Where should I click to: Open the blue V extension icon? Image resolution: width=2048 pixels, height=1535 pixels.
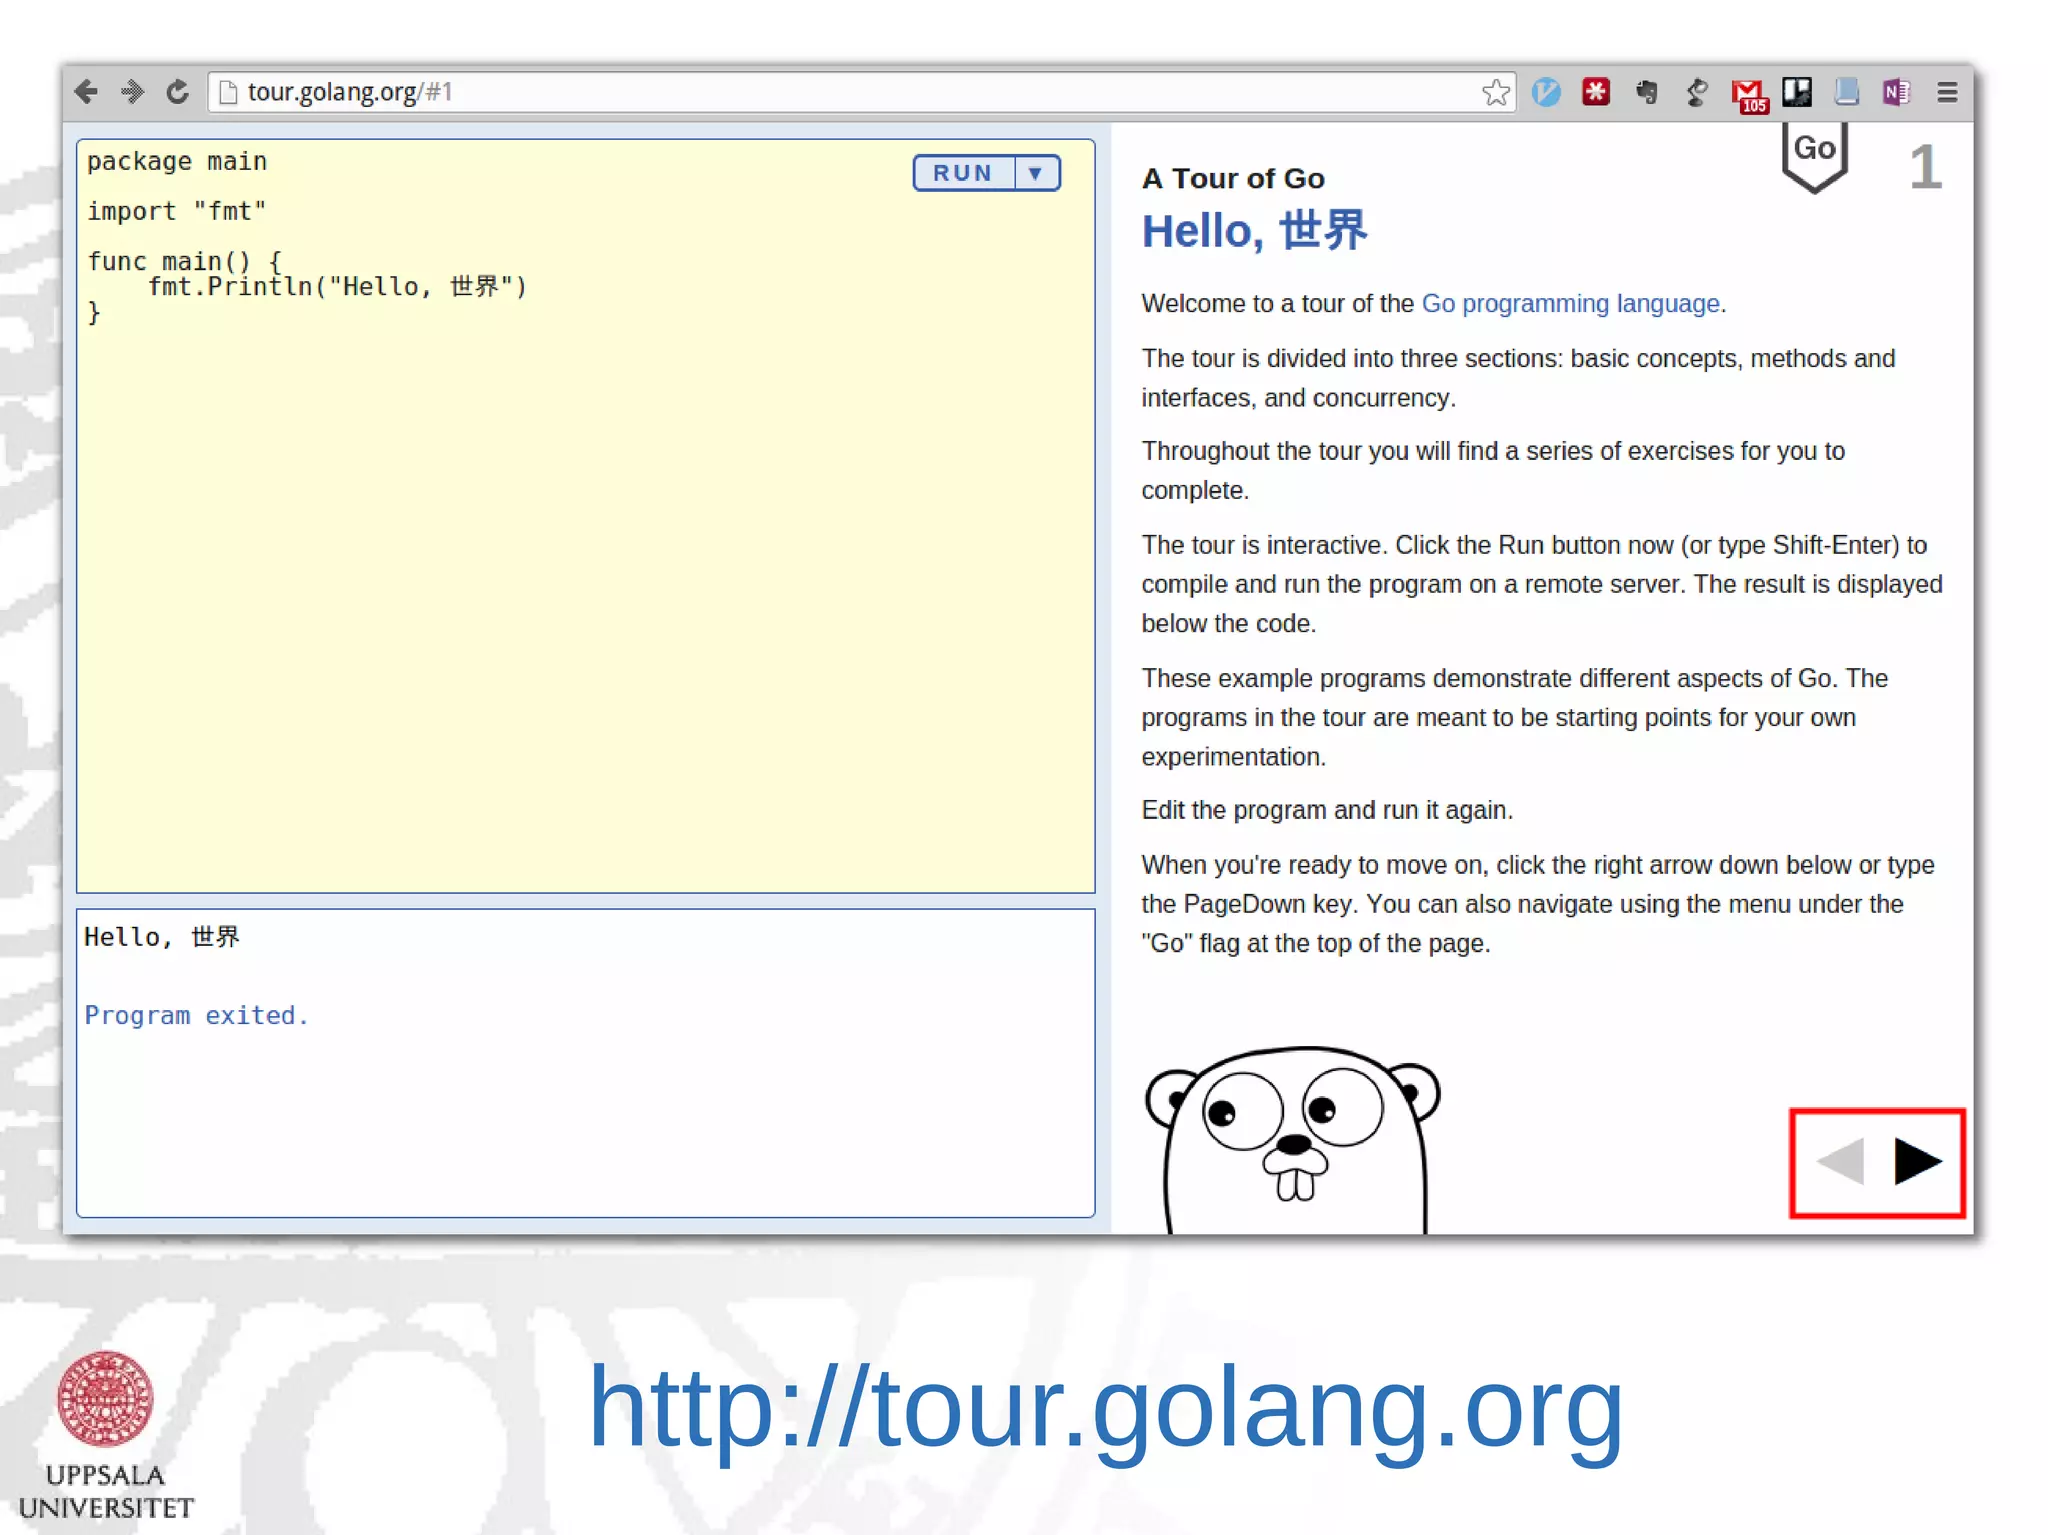(x=1546, y=92)
